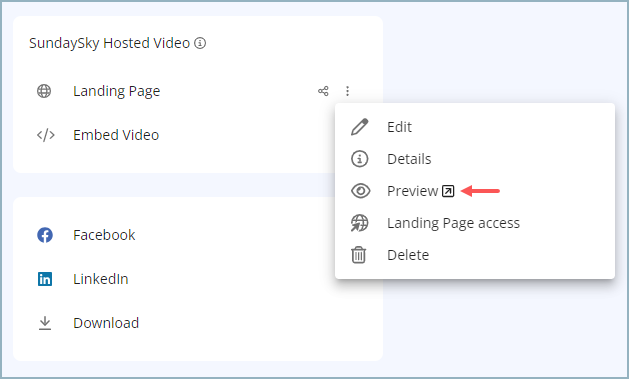Screen dimensions: 629x379
Task: Click the Landing Page label
Action: pyautogui.click(x=116, y=91)
